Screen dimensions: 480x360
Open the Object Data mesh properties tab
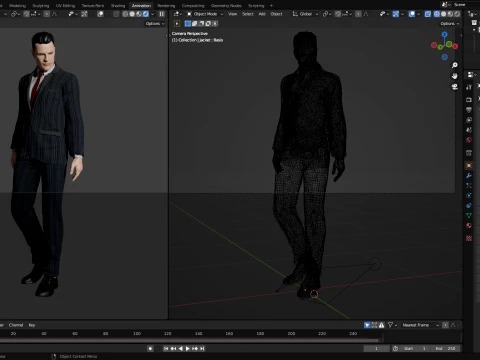469,215
